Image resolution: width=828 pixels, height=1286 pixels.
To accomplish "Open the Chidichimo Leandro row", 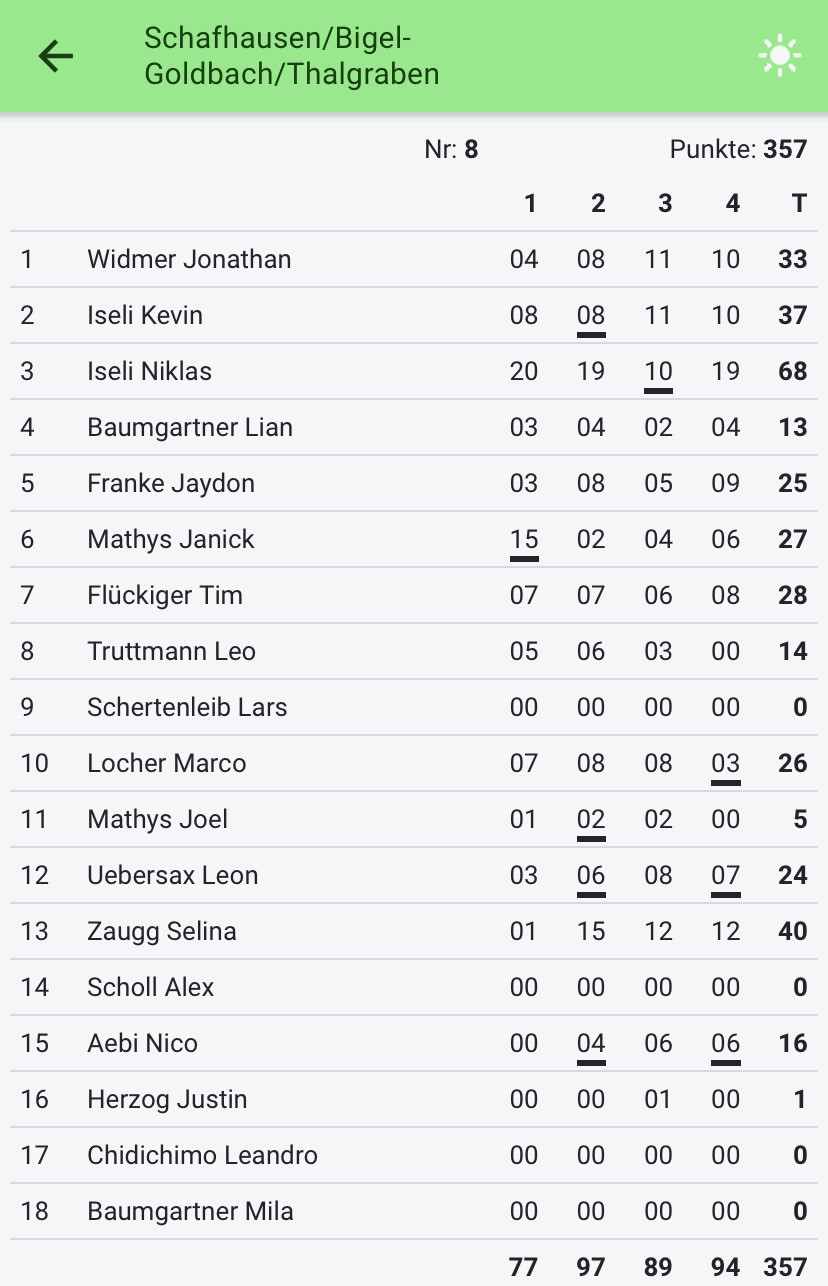I will [414, 1155].
